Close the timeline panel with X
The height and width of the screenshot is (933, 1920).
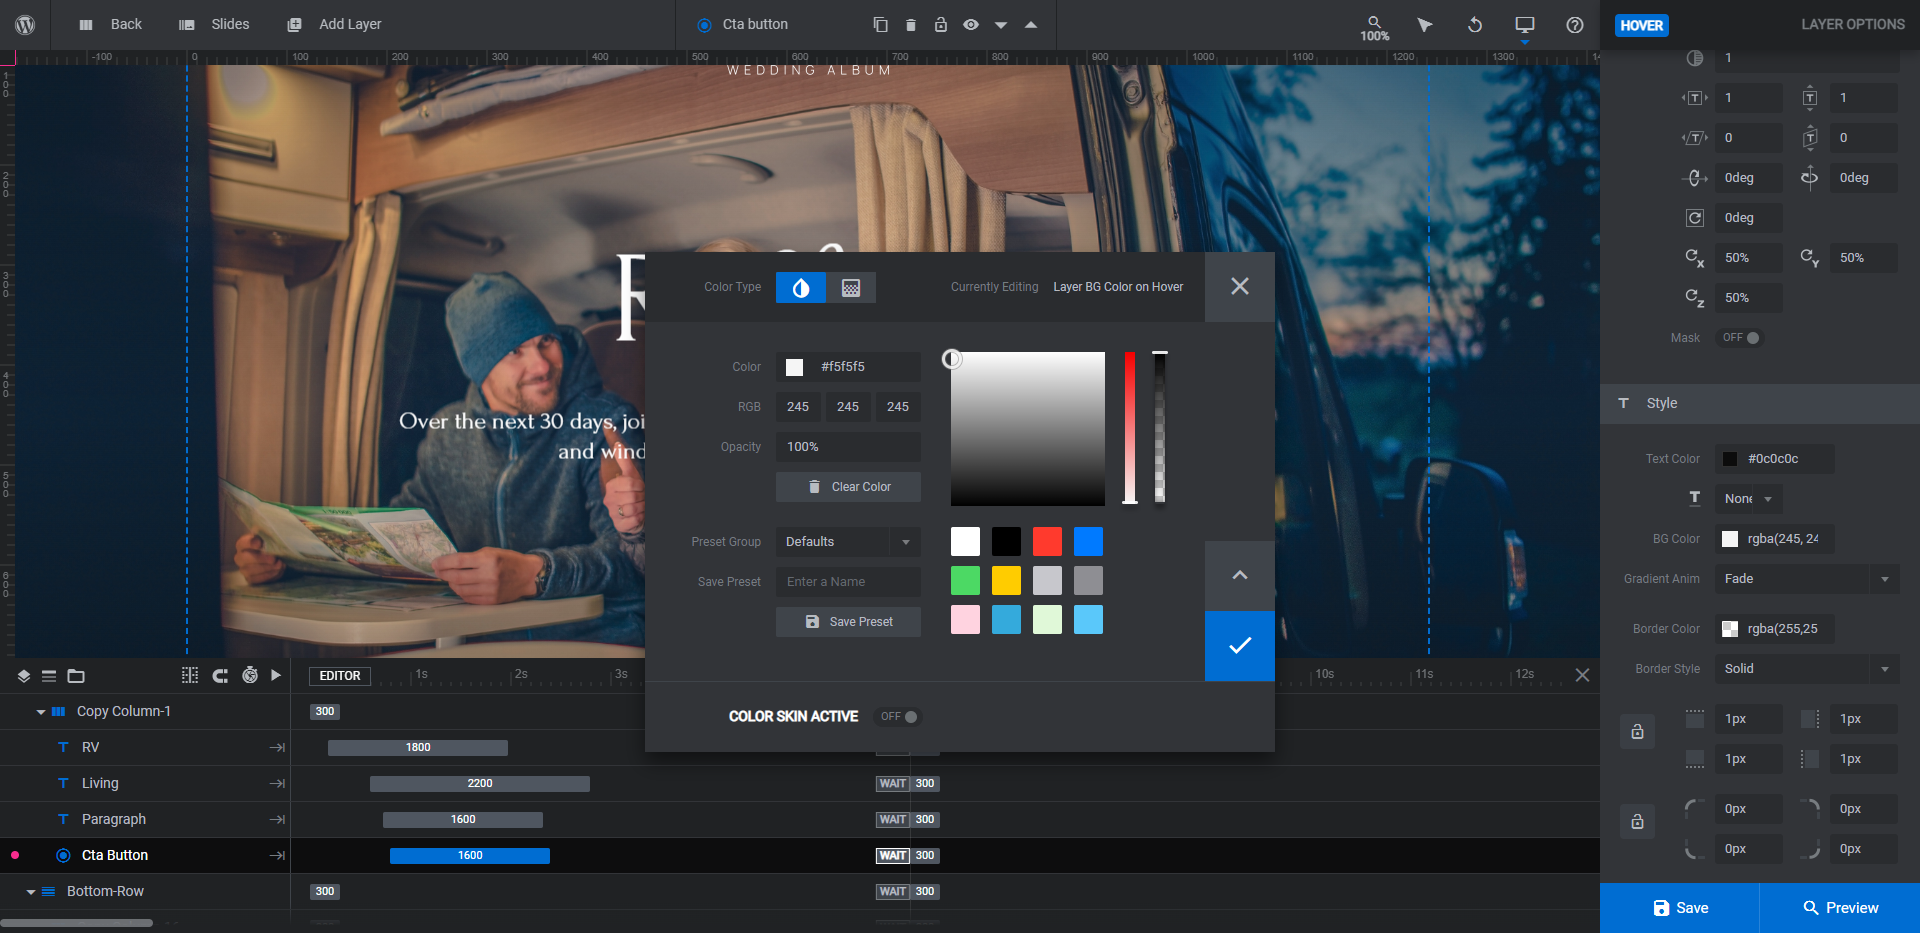pyautogui.click(x=1582, y=675)
